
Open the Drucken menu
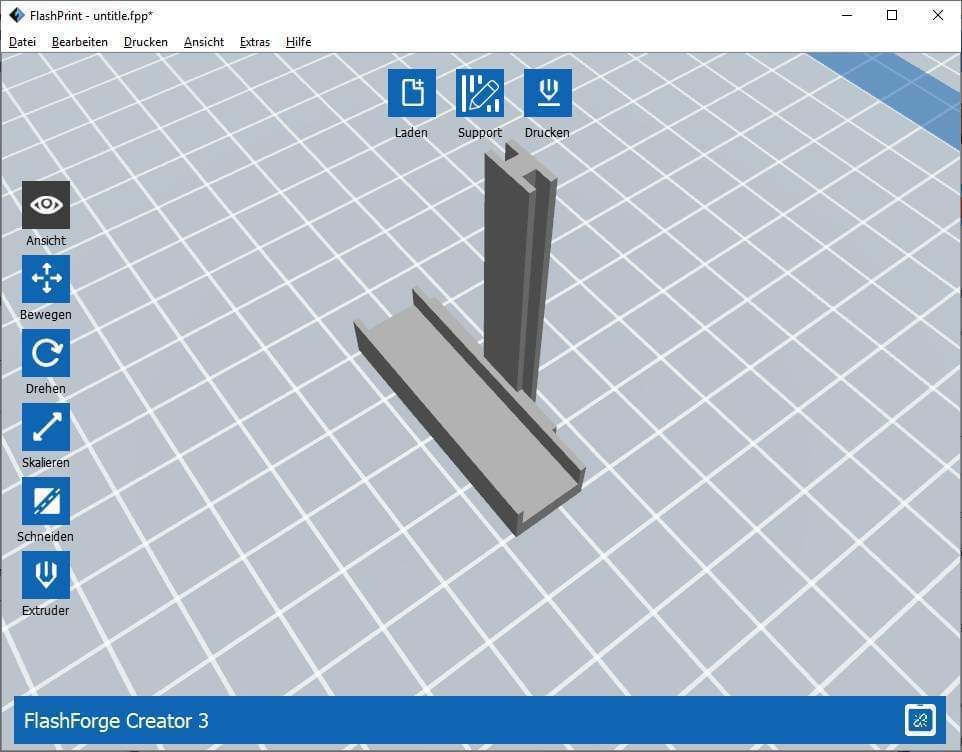(x=145, y=42)
